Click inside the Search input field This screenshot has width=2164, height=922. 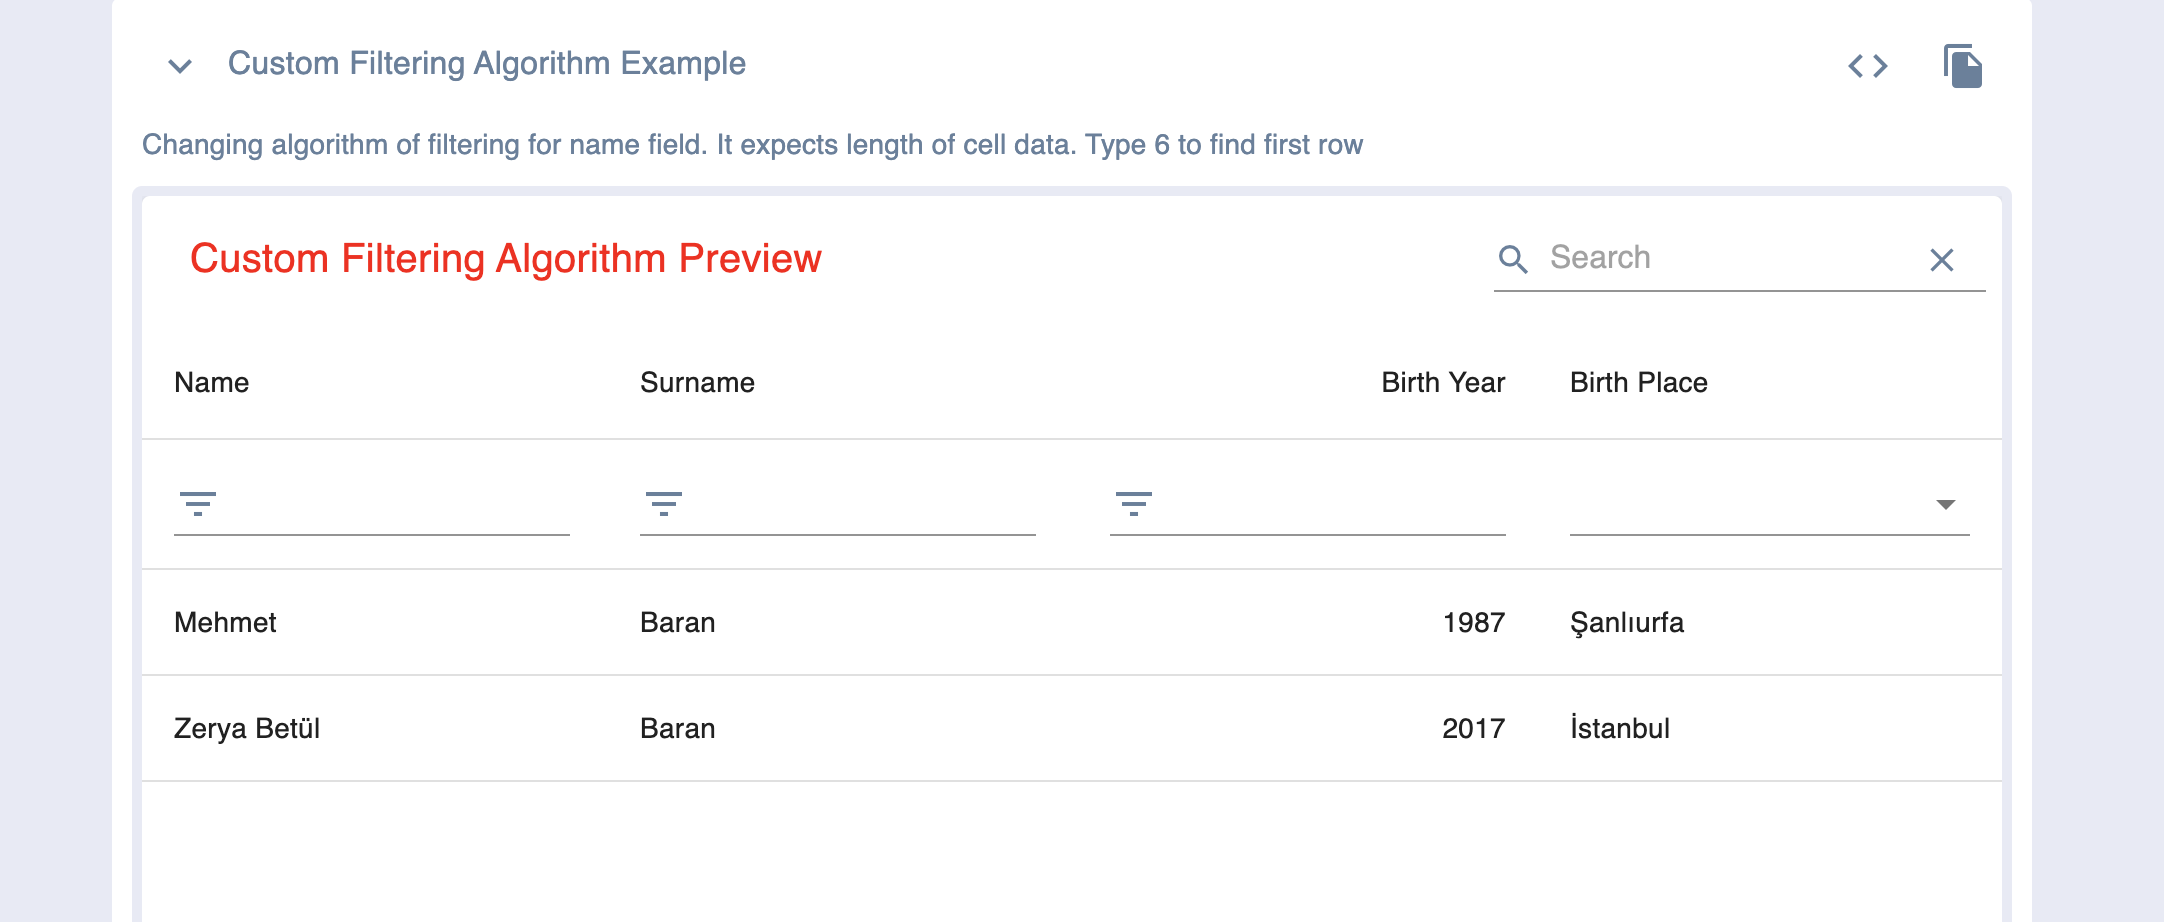(x=1700, y=258)
